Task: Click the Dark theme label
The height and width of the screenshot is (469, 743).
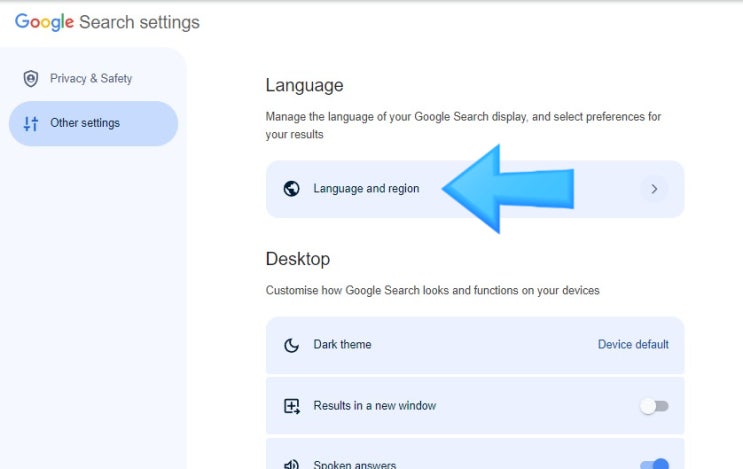Action: 342,344
